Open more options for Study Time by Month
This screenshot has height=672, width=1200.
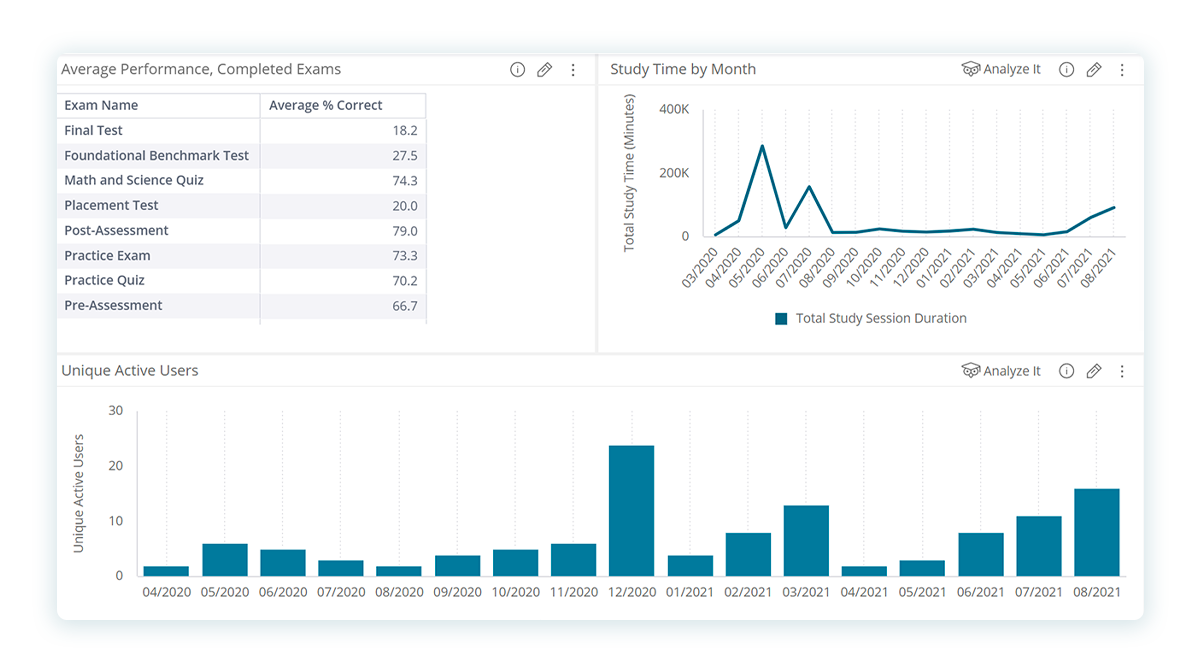coord(1122,70)
